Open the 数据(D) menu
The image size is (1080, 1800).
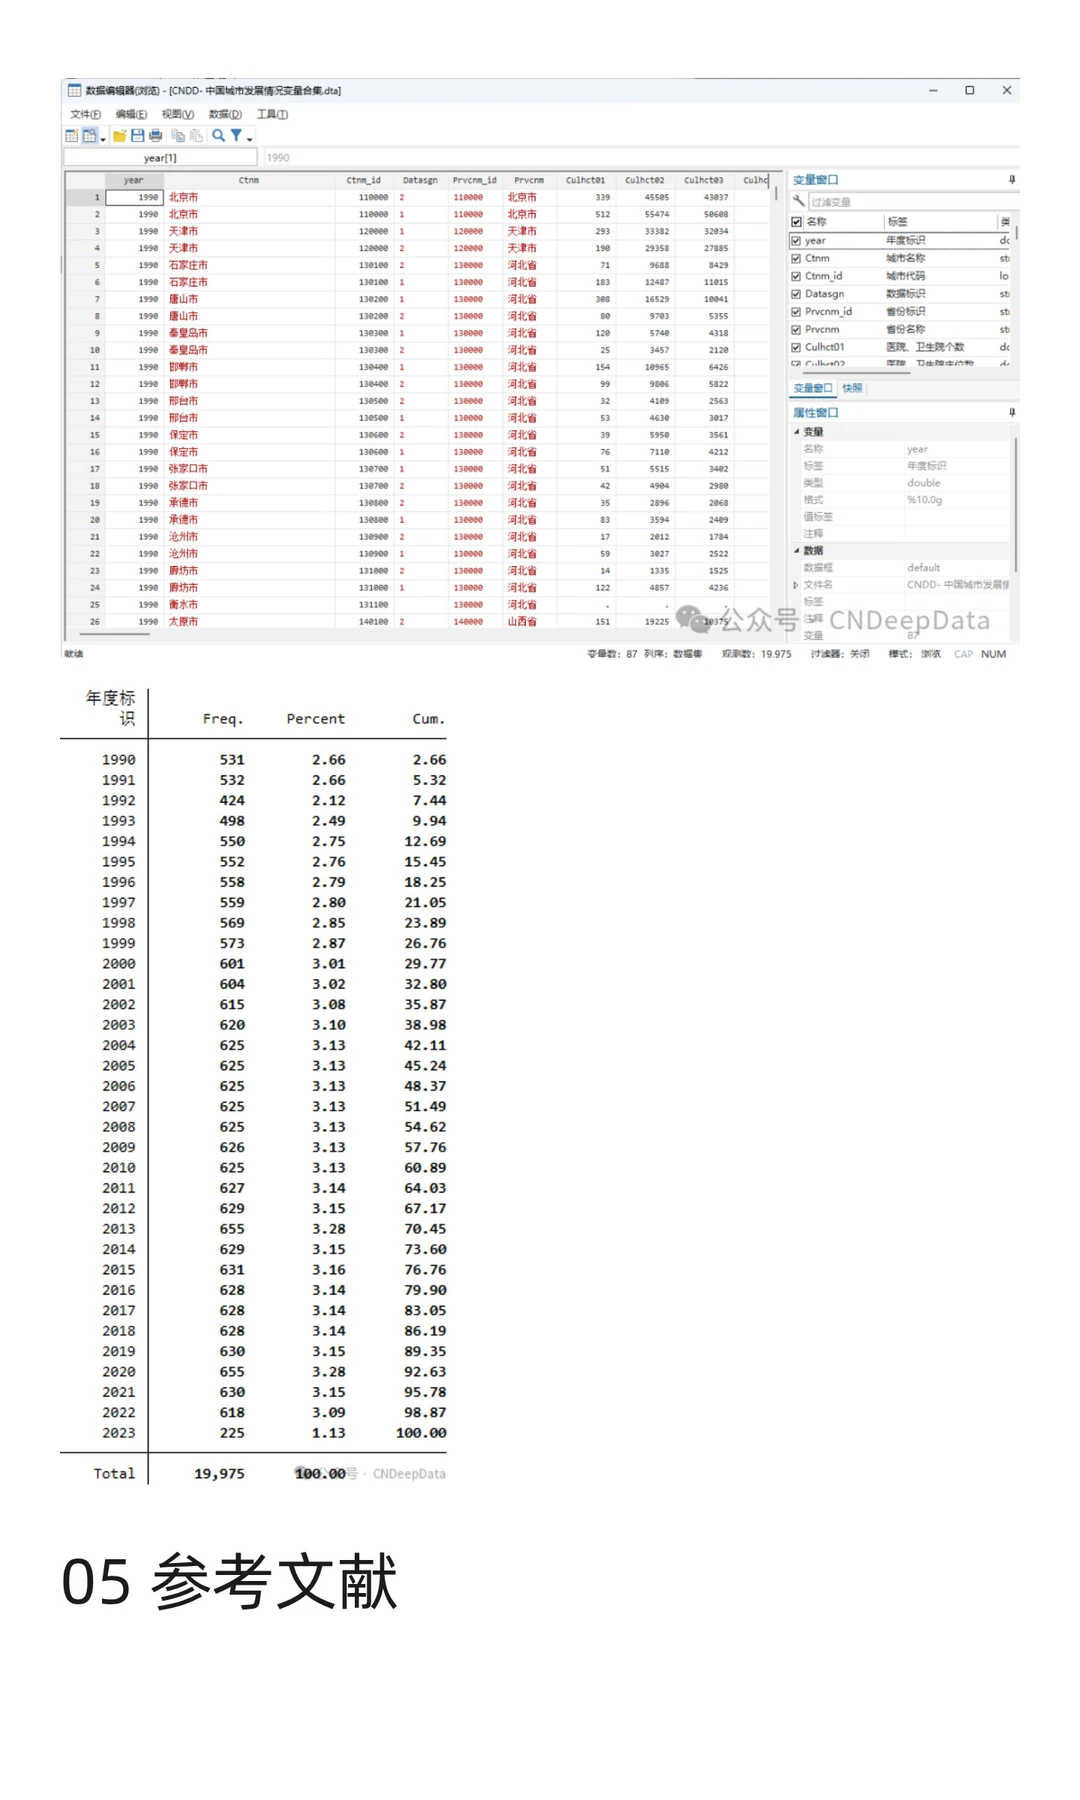225,114
